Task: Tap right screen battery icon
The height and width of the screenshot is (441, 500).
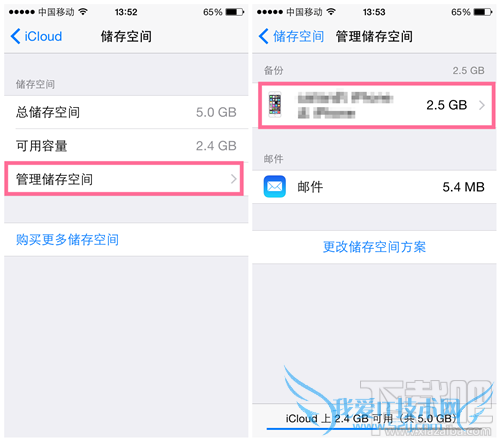Action: coord(483,12)
